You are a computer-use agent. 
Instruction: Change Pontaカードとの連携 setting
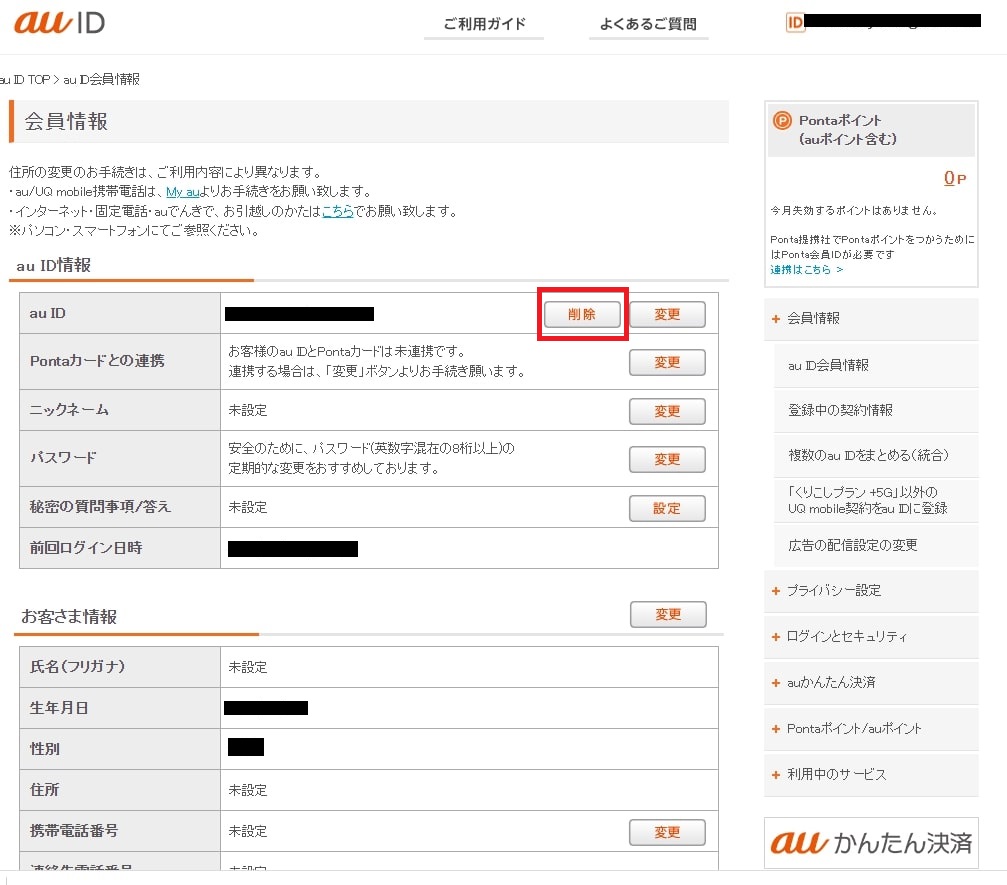click(x=667, y=362)
